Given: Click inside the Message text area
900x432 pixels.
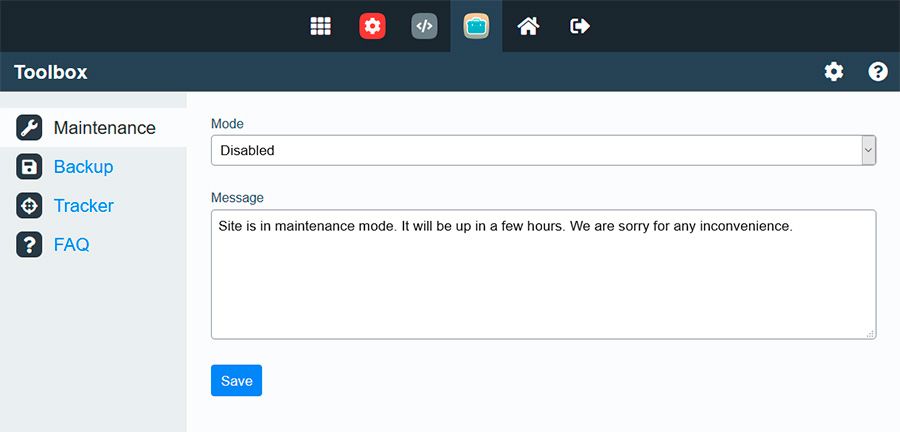Looking at the screenshot, I should pos(543,280).
